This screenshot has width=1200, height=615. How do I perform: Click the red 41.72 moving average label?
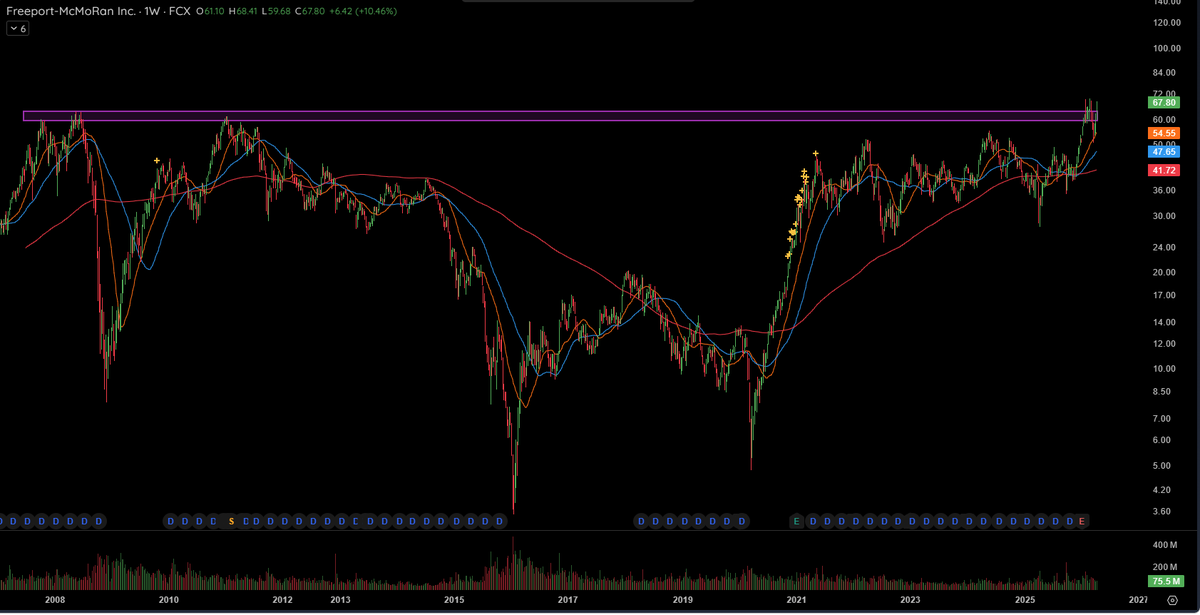(x=1164, y=172)
